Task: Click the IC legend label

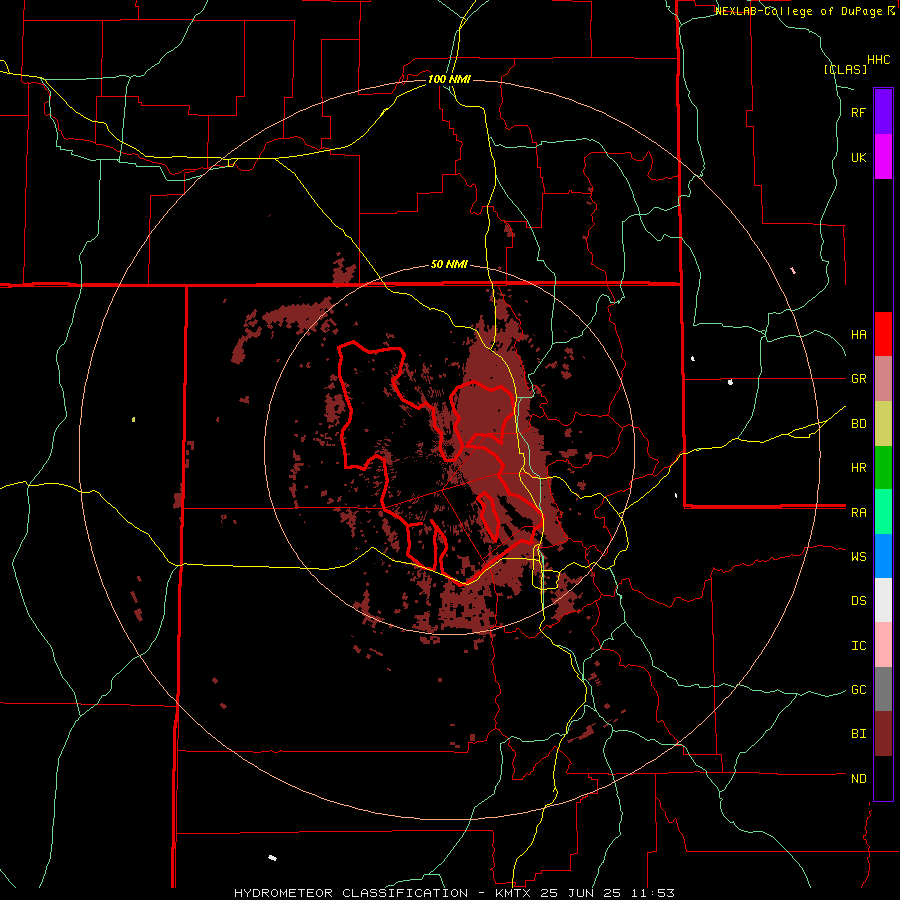Action: [x=858, y=645]
